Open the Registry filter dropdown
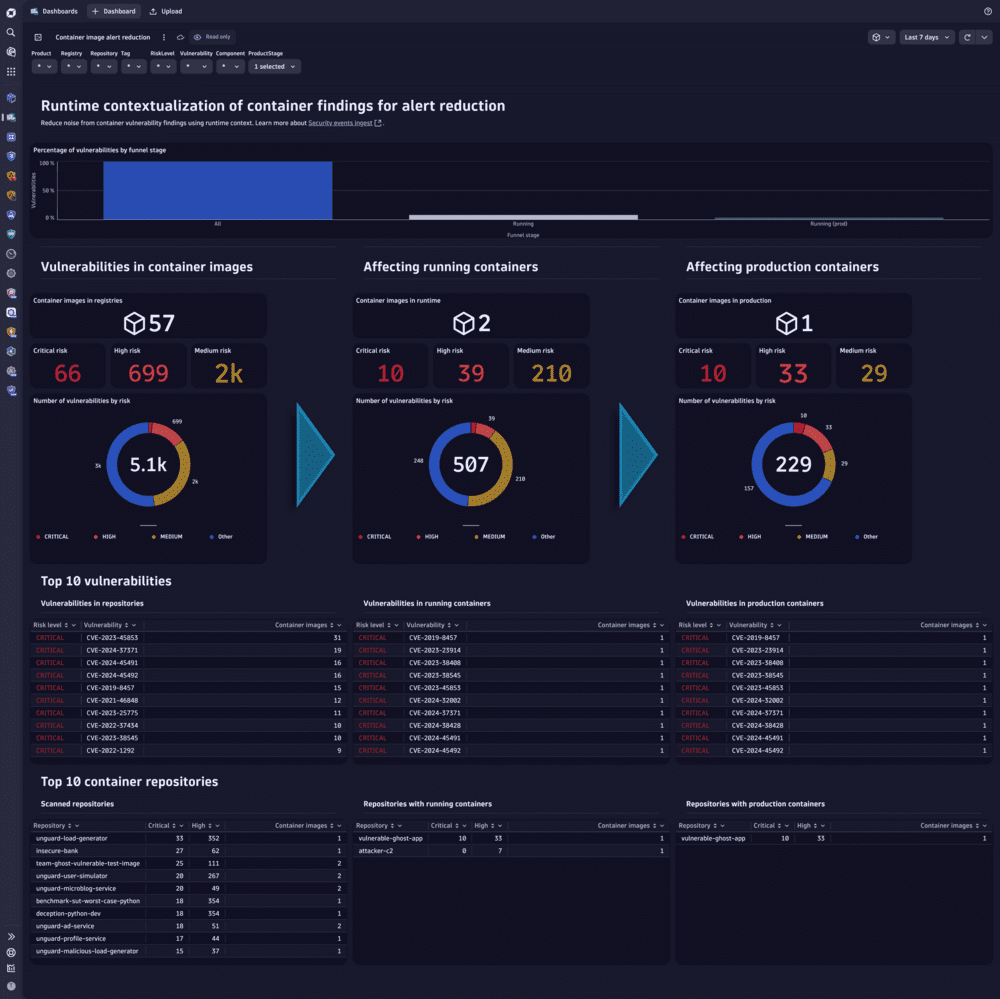 pos(73,66)
